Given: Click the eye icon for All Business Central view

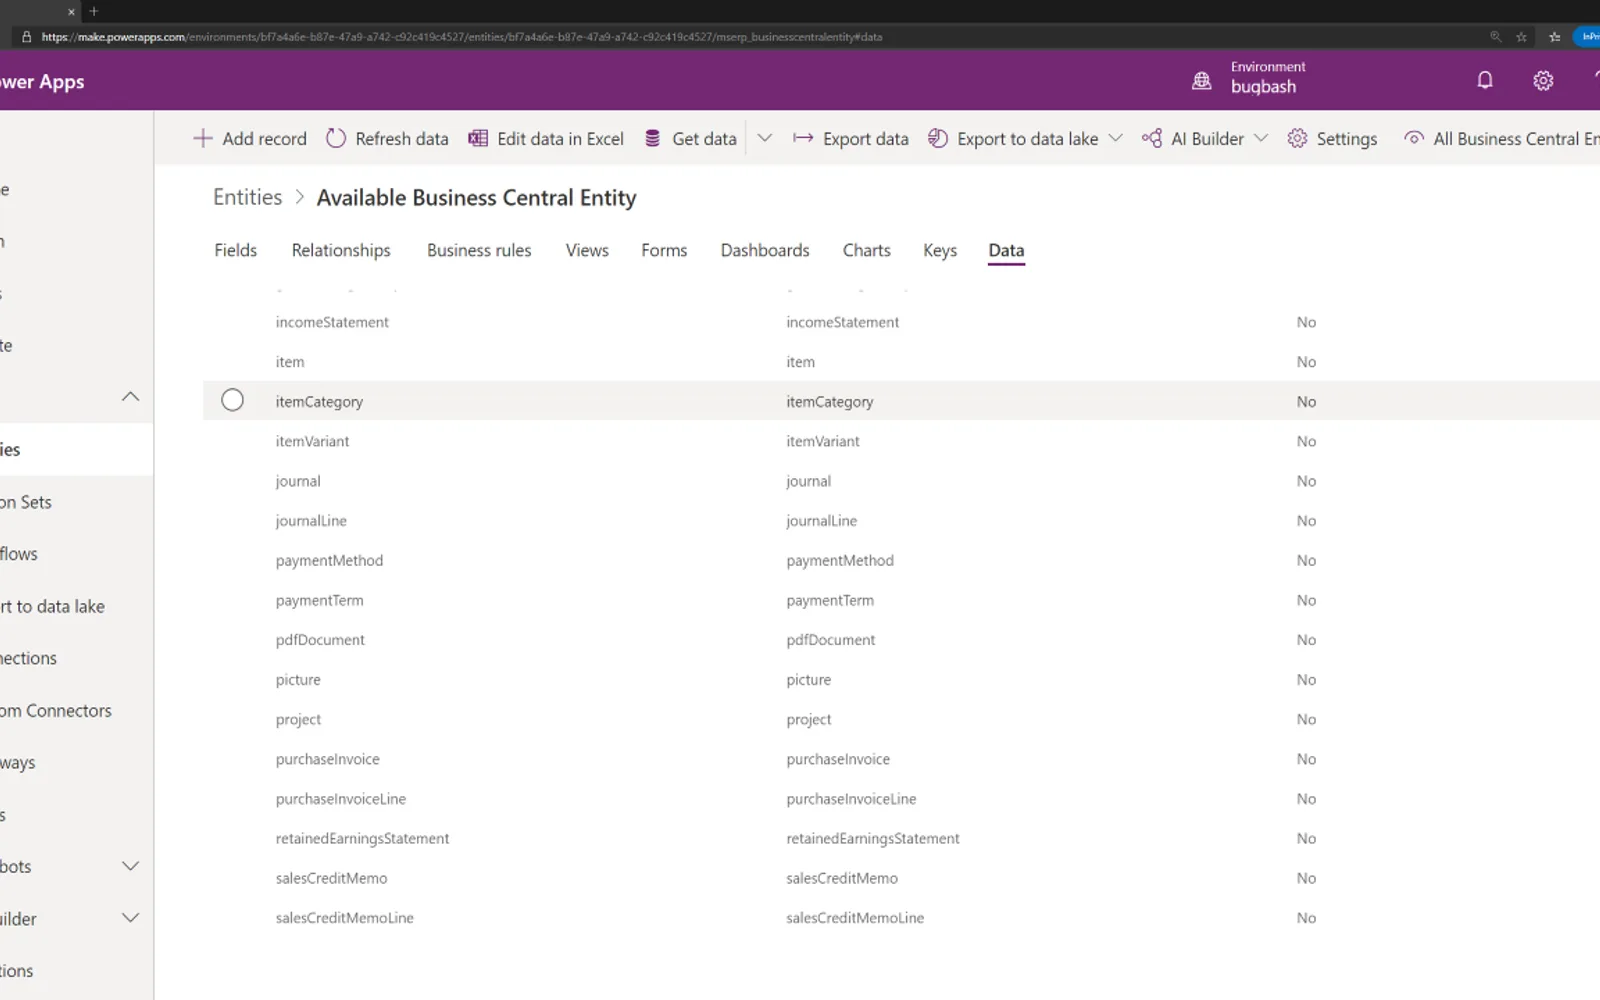Looking at the screenshot, I should (x=1414, y=138).
